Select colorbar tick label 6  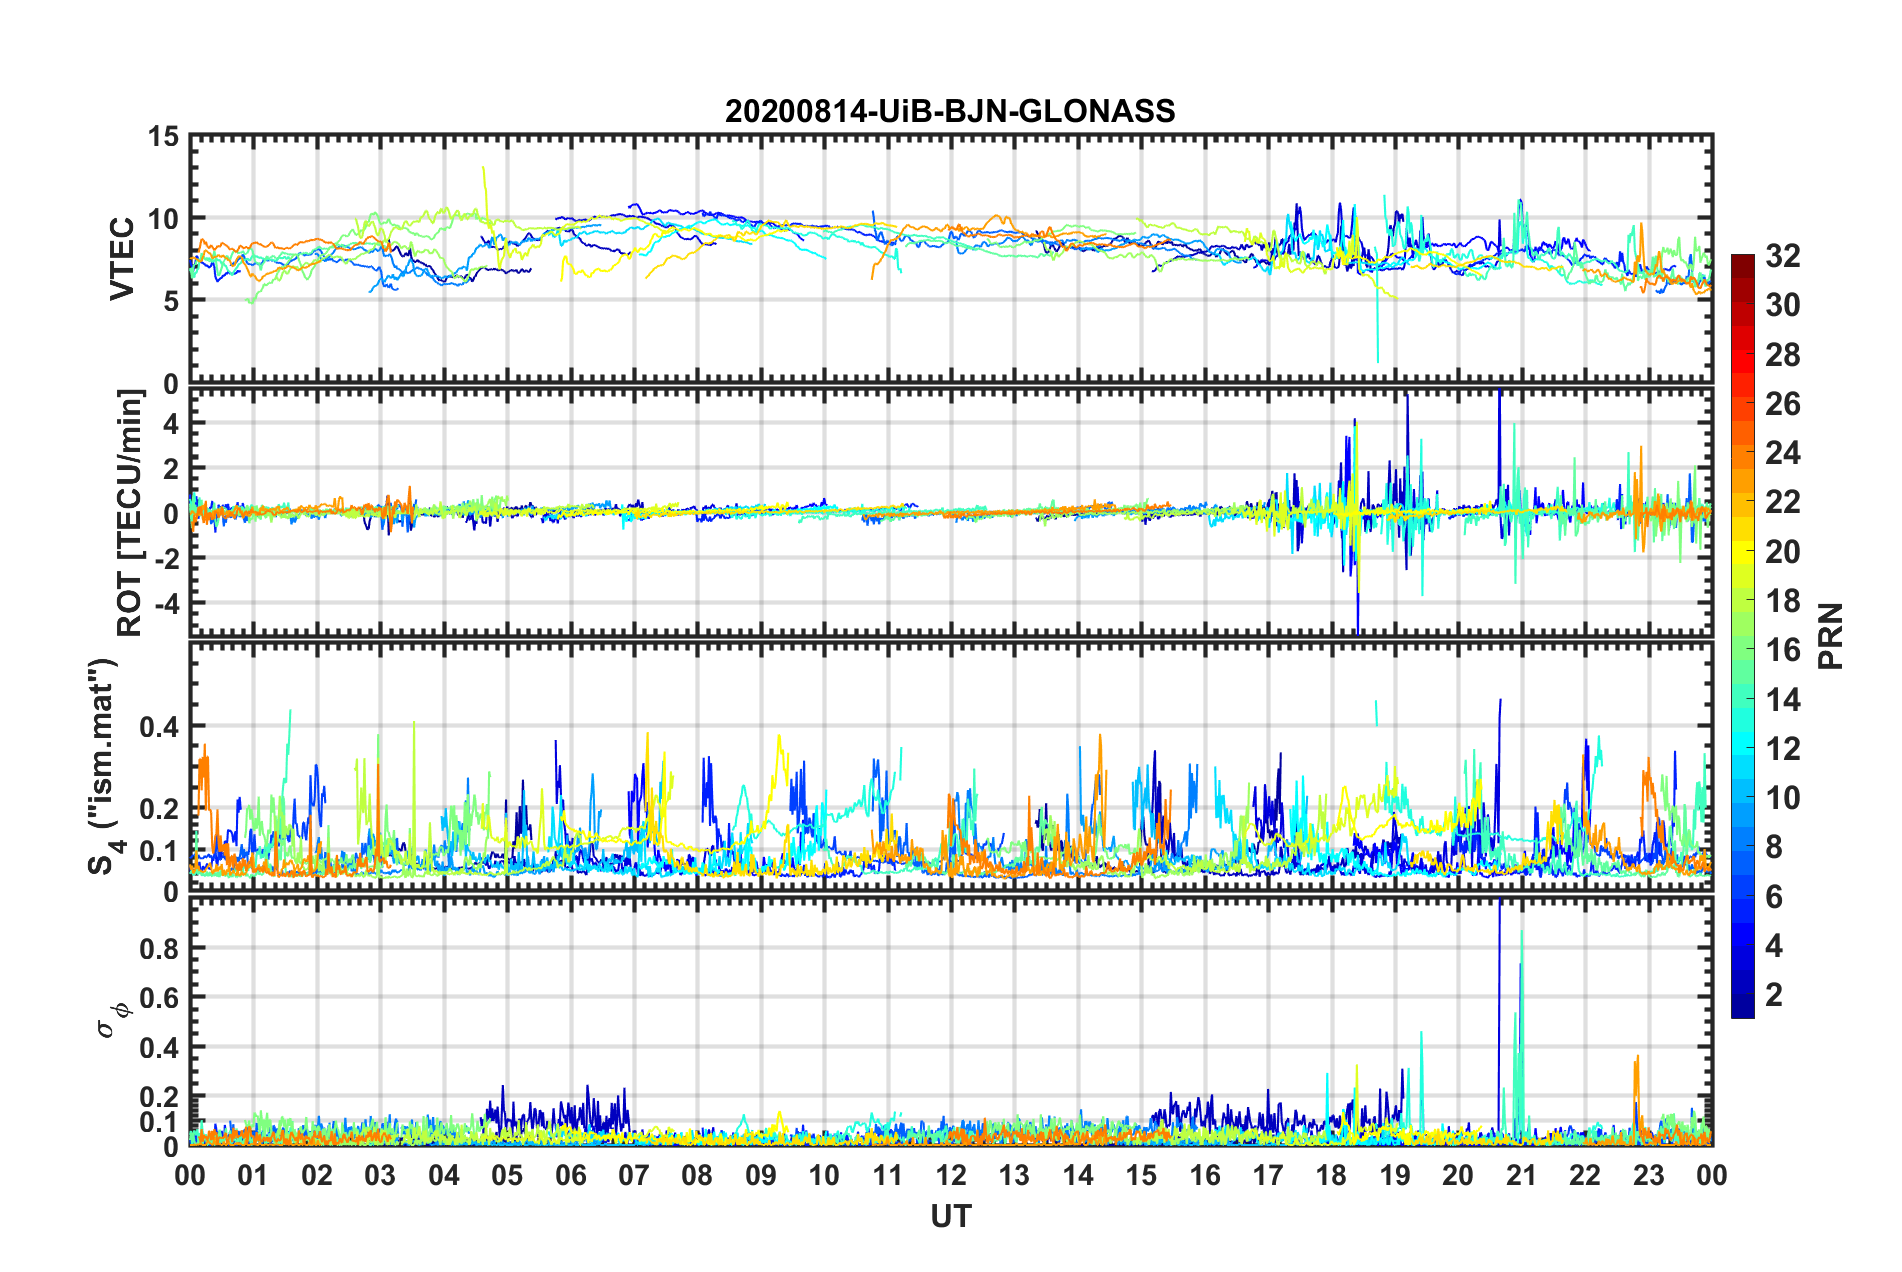pos(1774,897)
